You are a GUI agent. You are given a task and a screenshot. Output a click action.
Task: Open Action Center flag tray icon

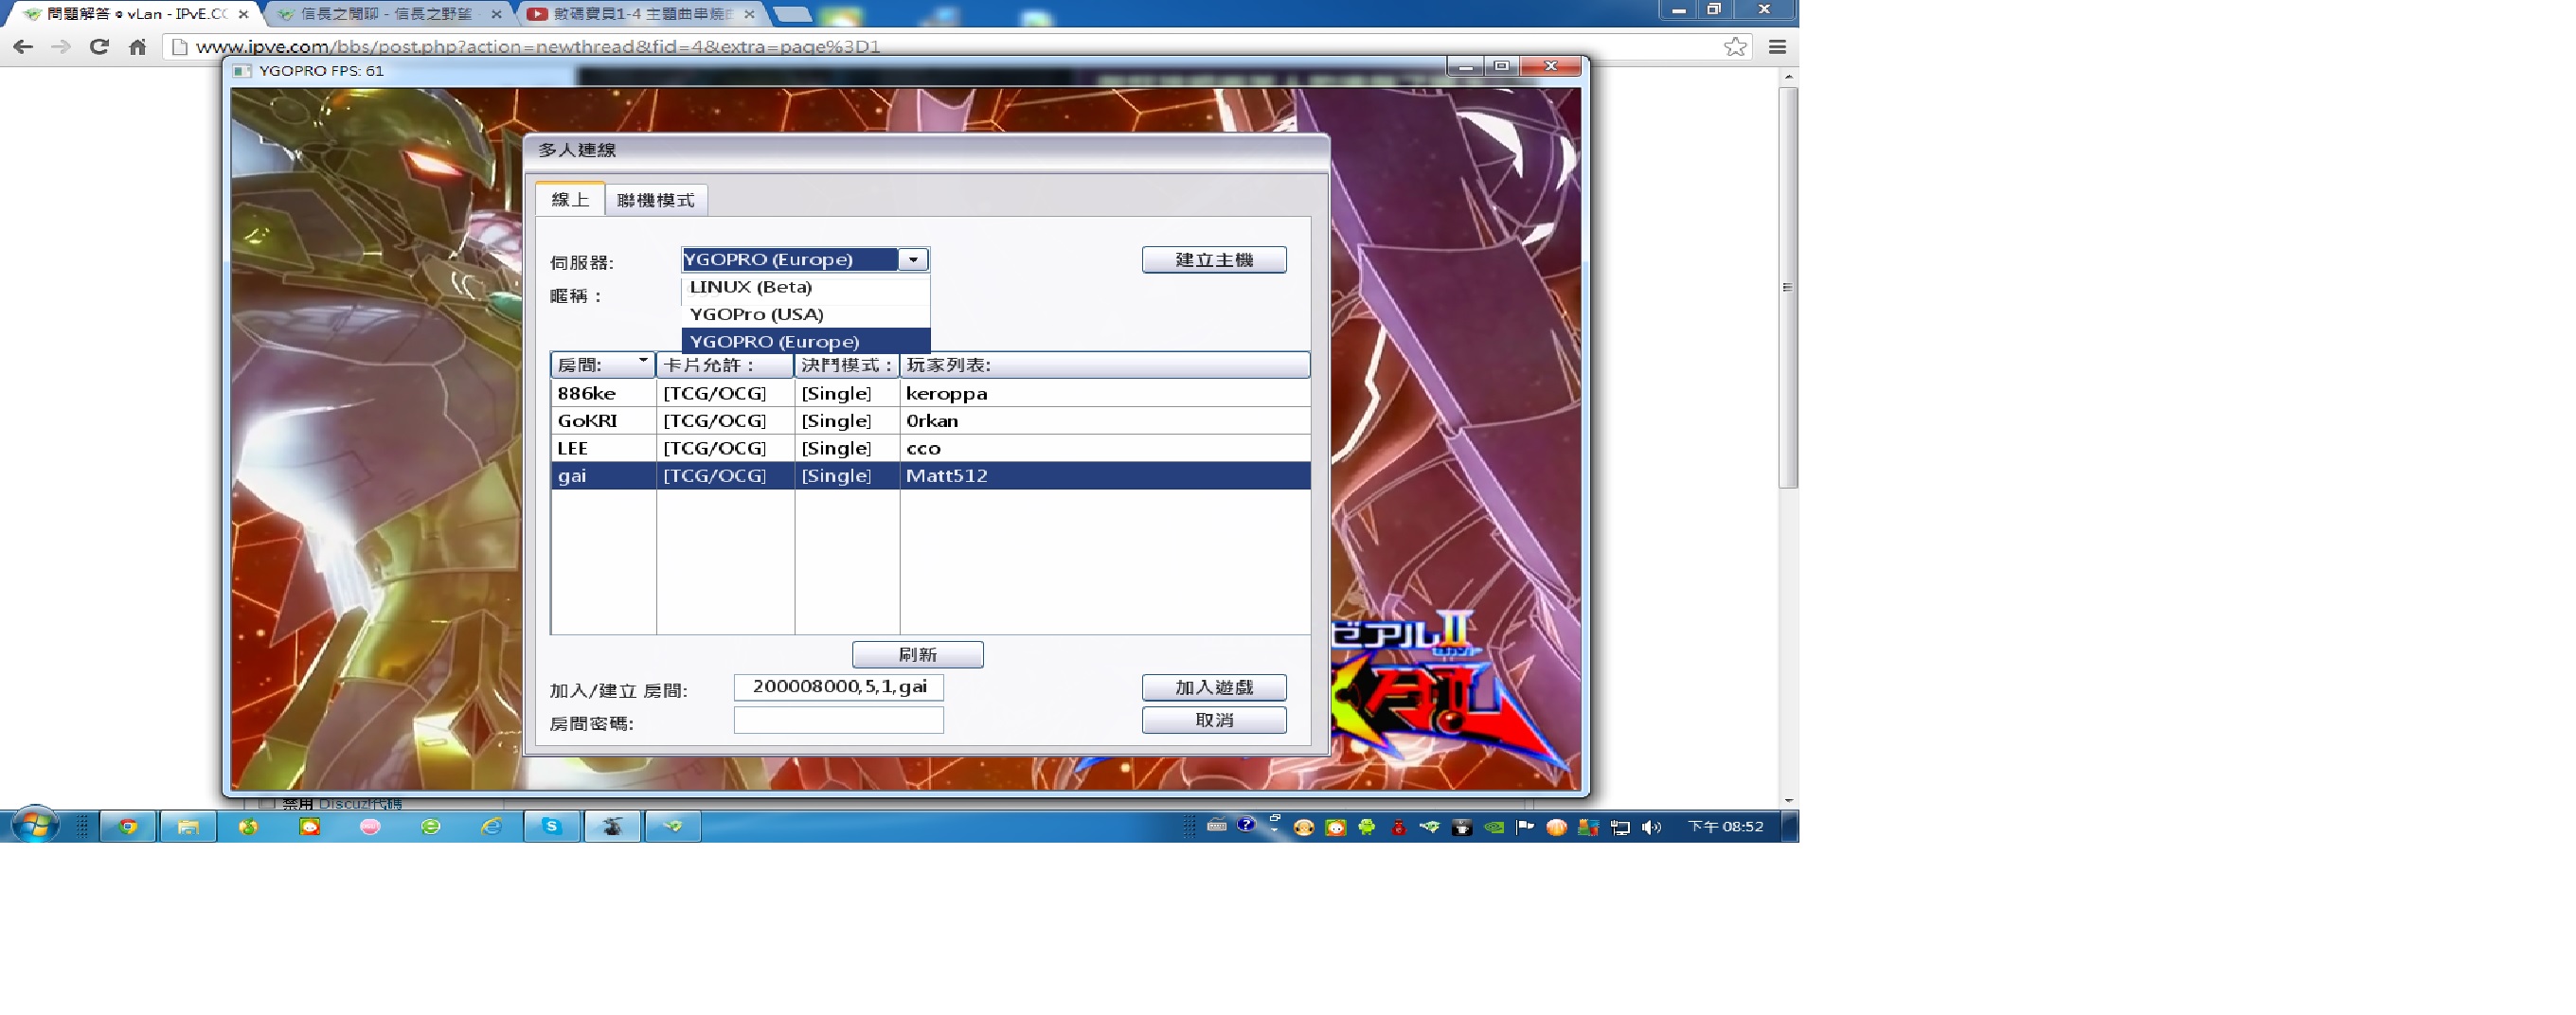click(x=1525, y=827)
